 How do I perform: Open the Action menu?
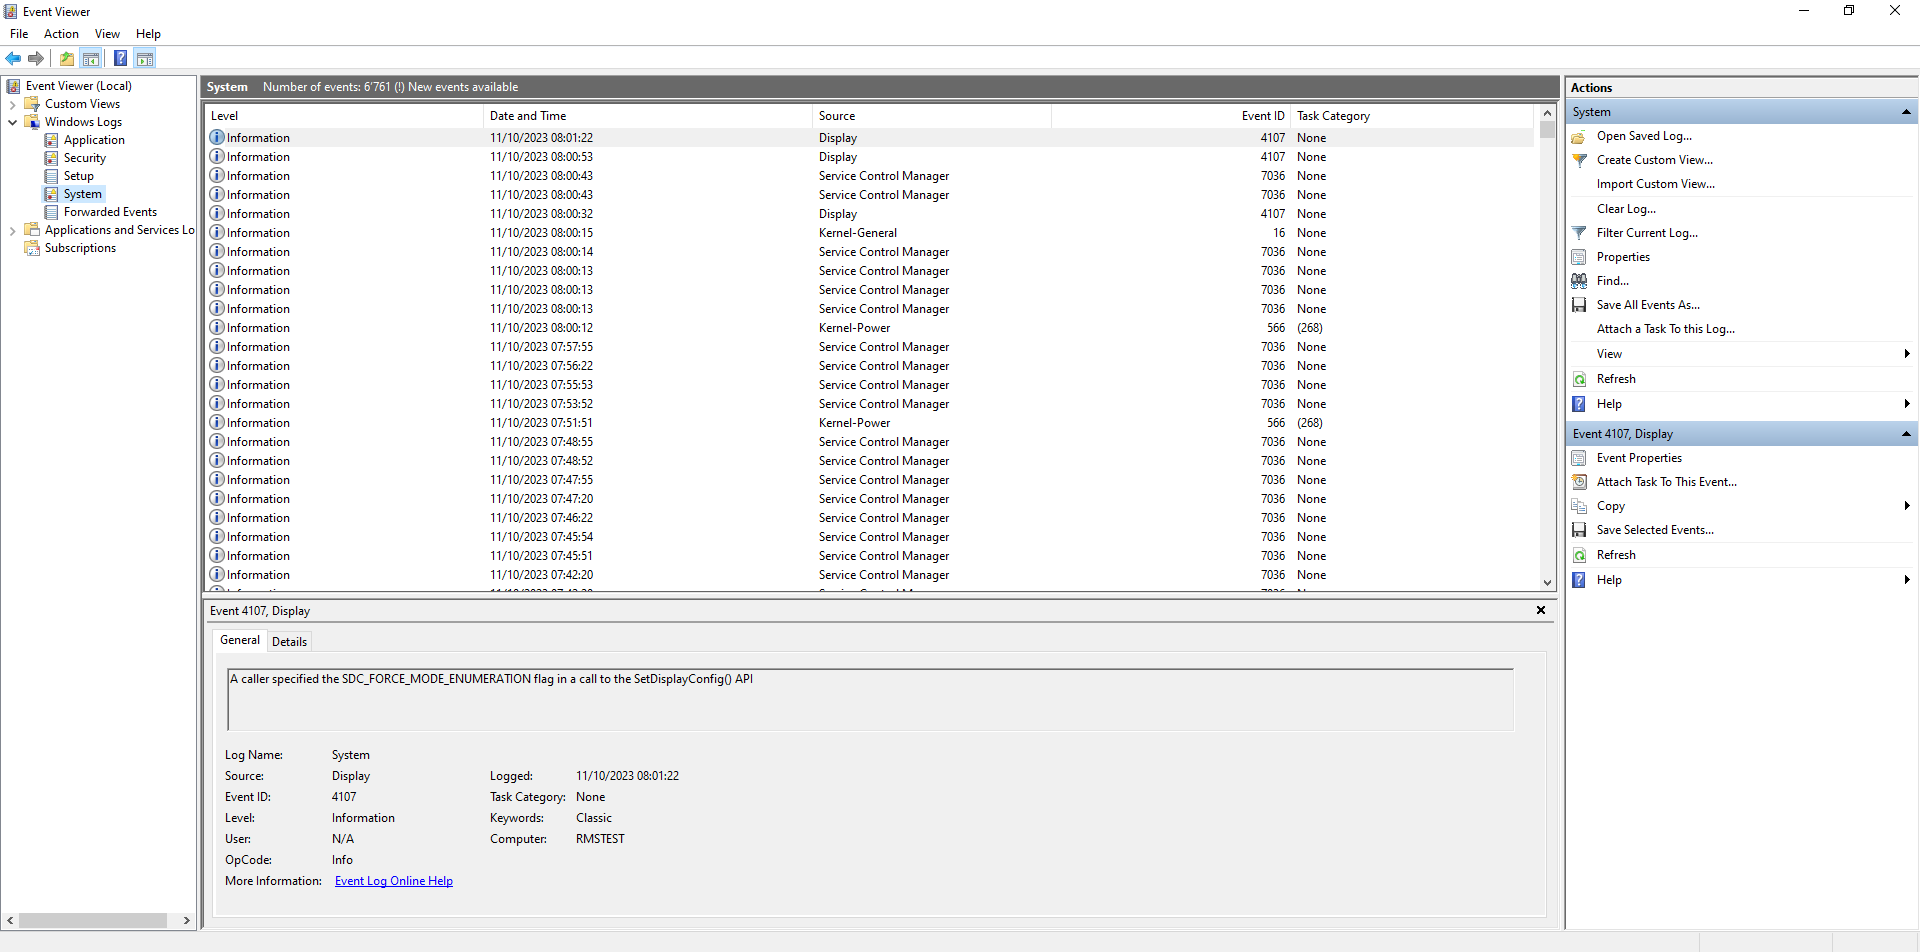coord(61,34)
